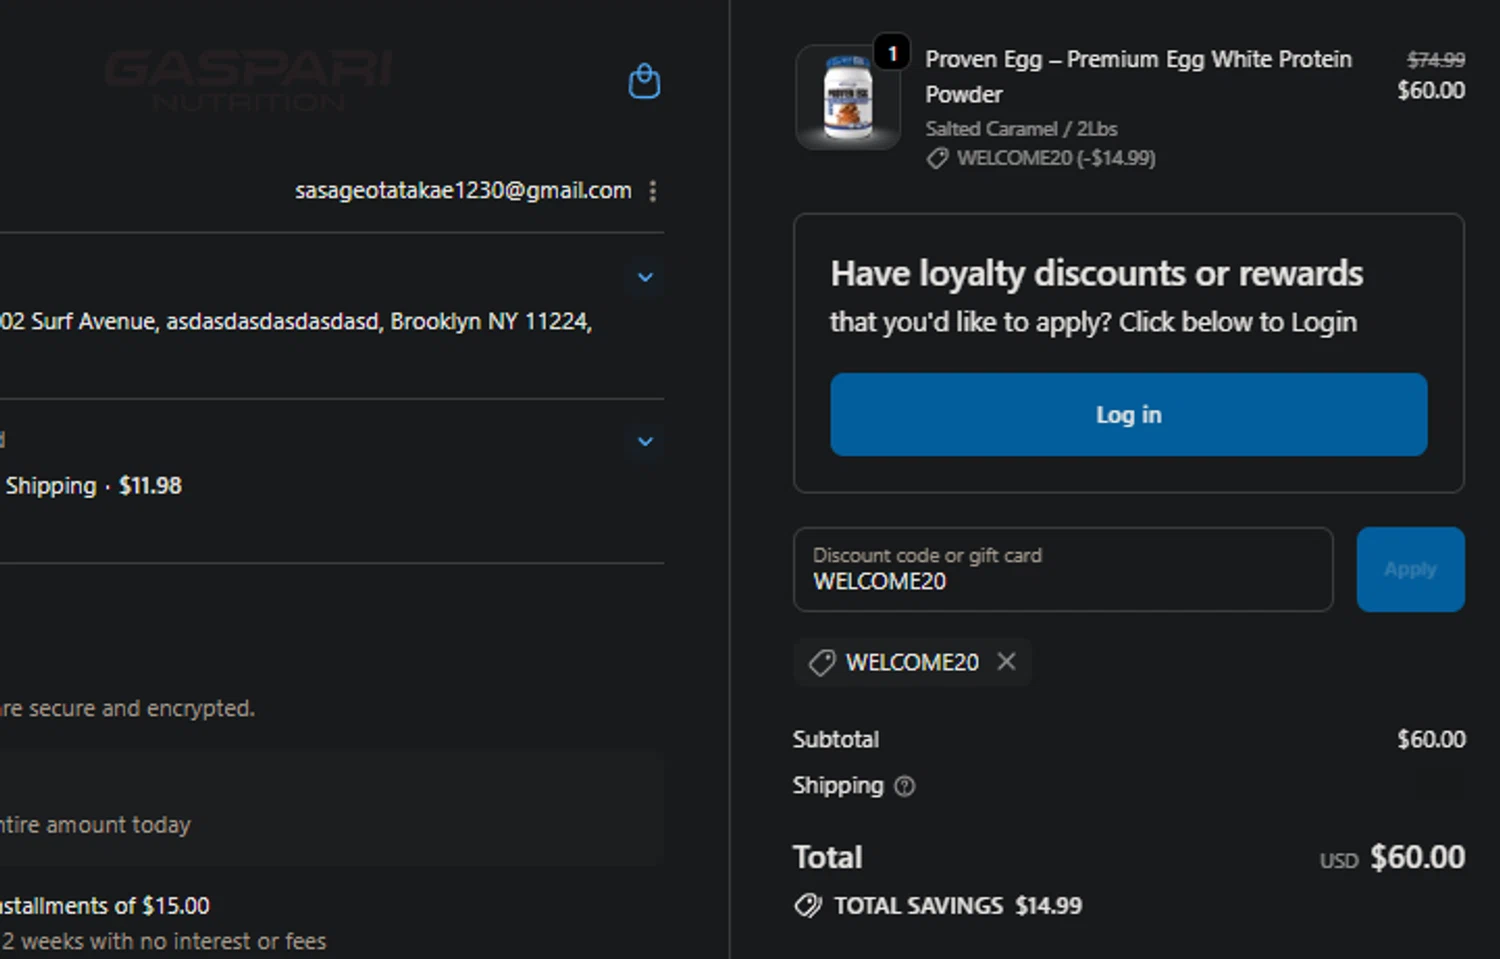Click the Shipping $11.98 text
Viewport: 1500px width, 959px height.
(94, 486)
